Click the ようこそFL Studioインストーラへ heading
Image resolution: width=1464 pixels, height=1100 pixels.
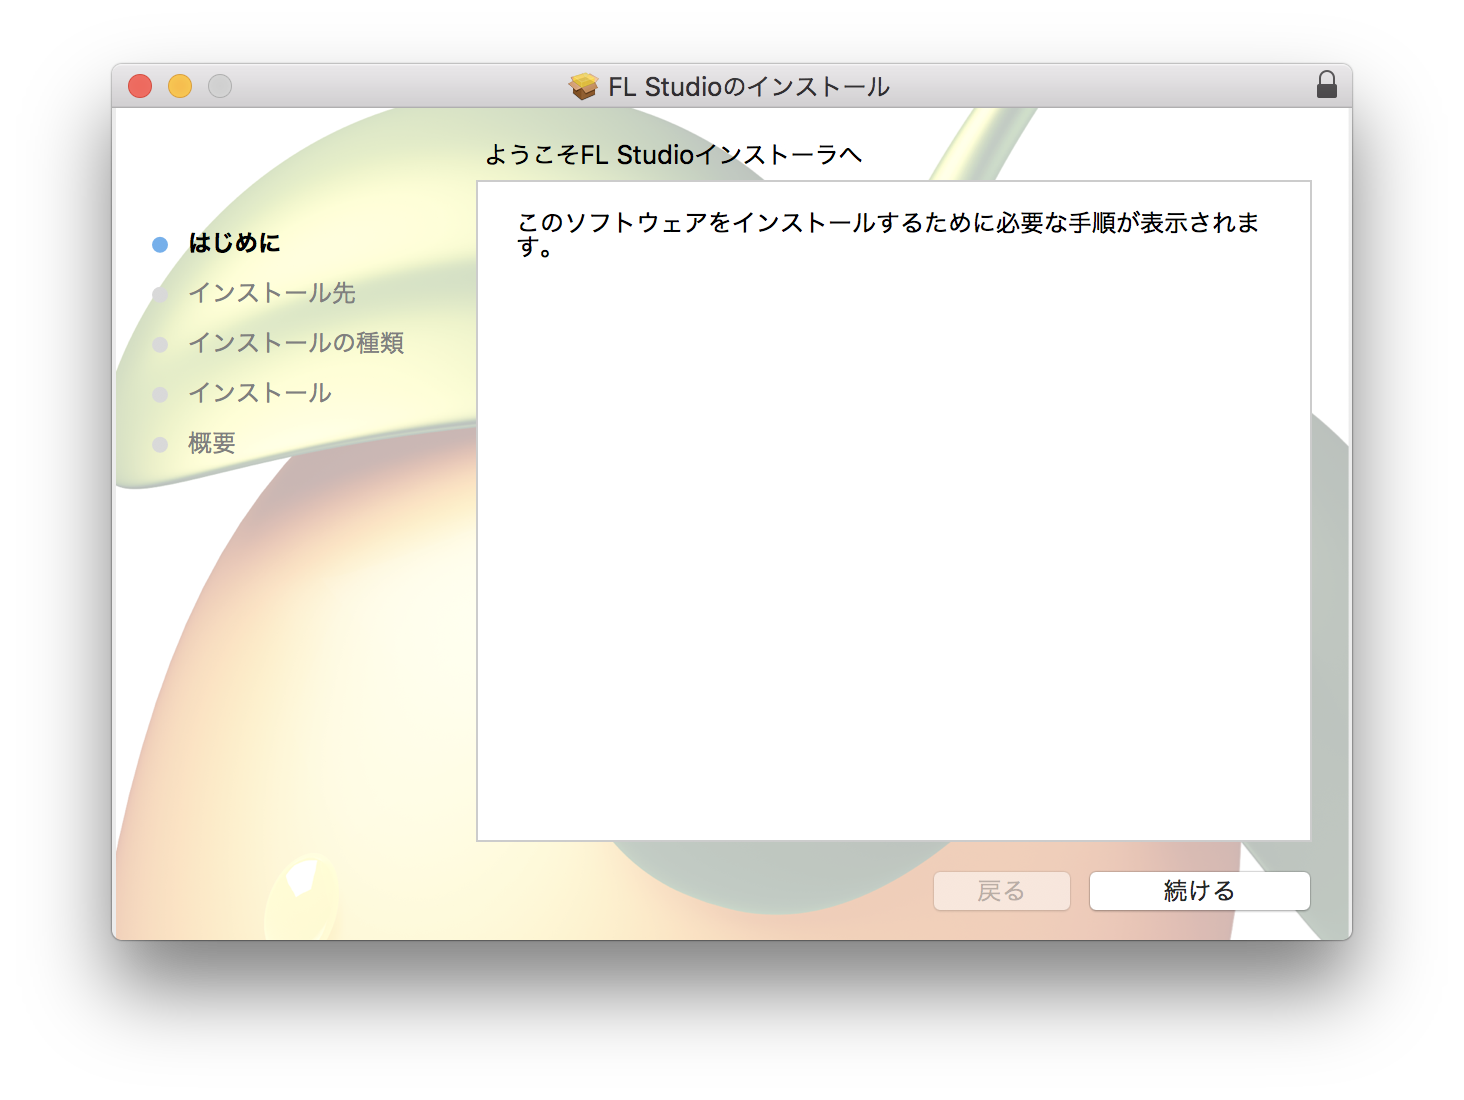(673, 155)
